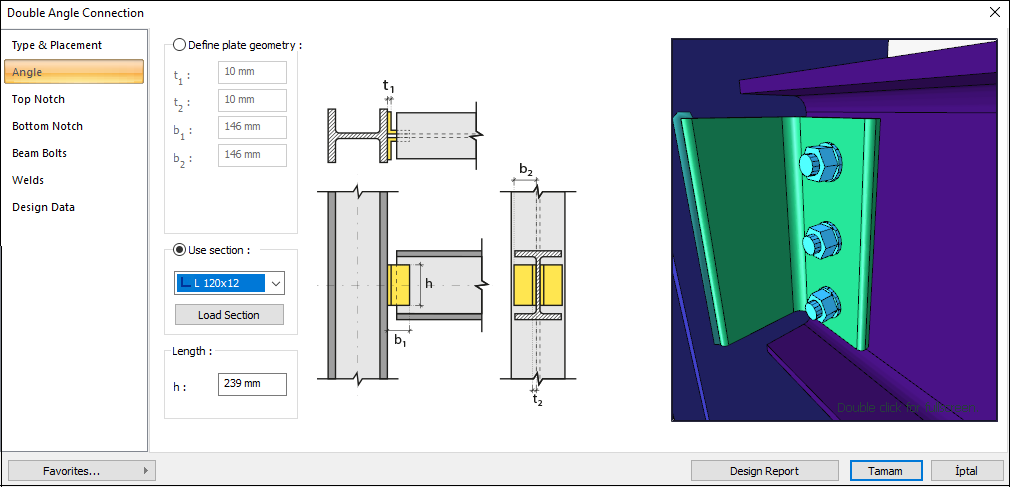Open the Design Data tab

coord(43,207)
